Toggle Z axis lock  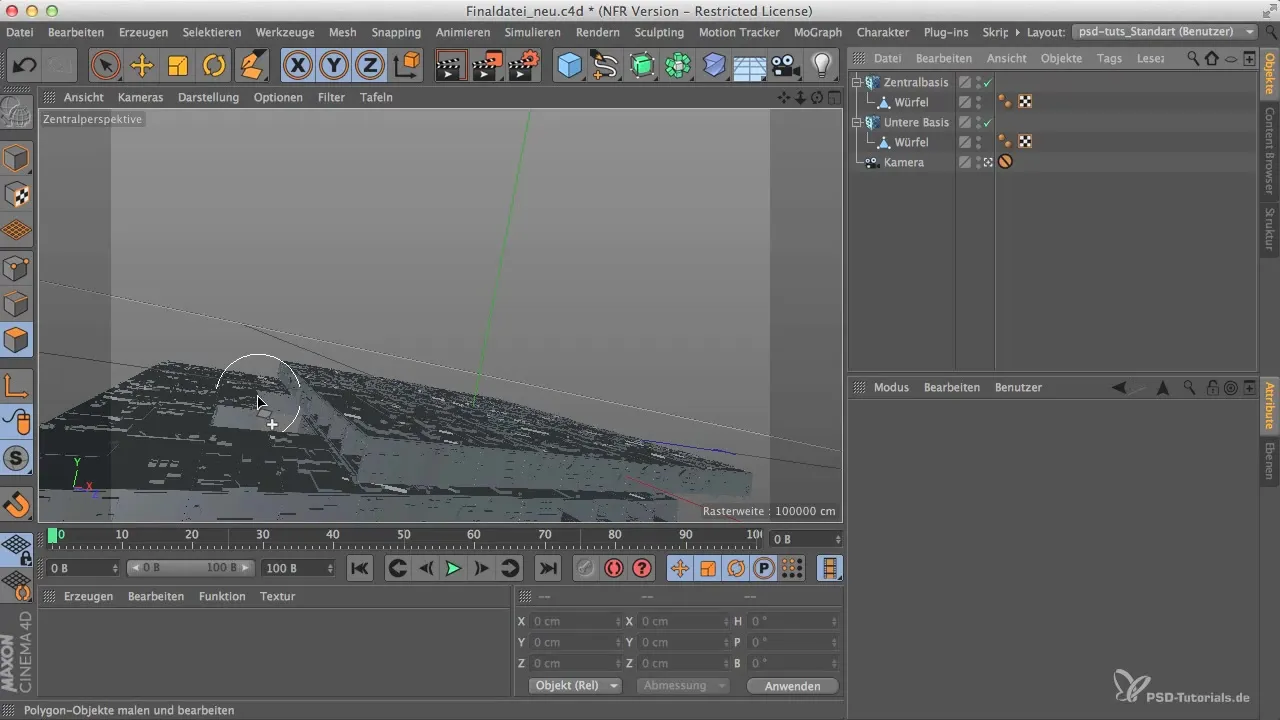click(370, 66)
